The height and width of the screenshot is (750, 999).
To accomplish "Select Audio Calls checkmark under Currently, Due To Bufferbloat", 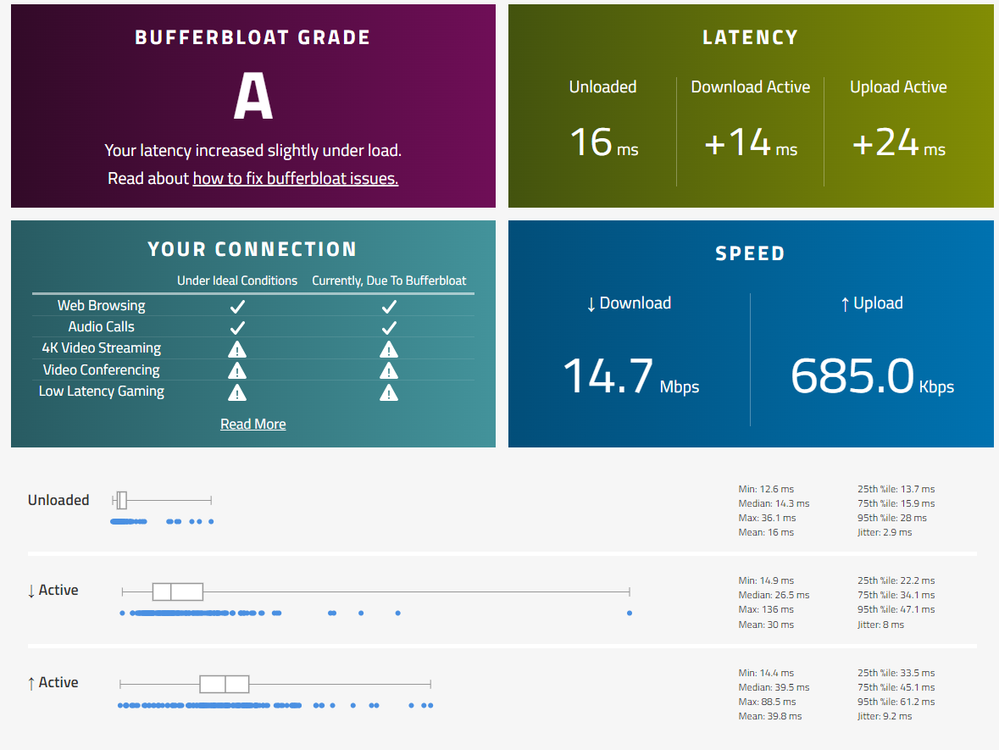I will coord(389,328).
